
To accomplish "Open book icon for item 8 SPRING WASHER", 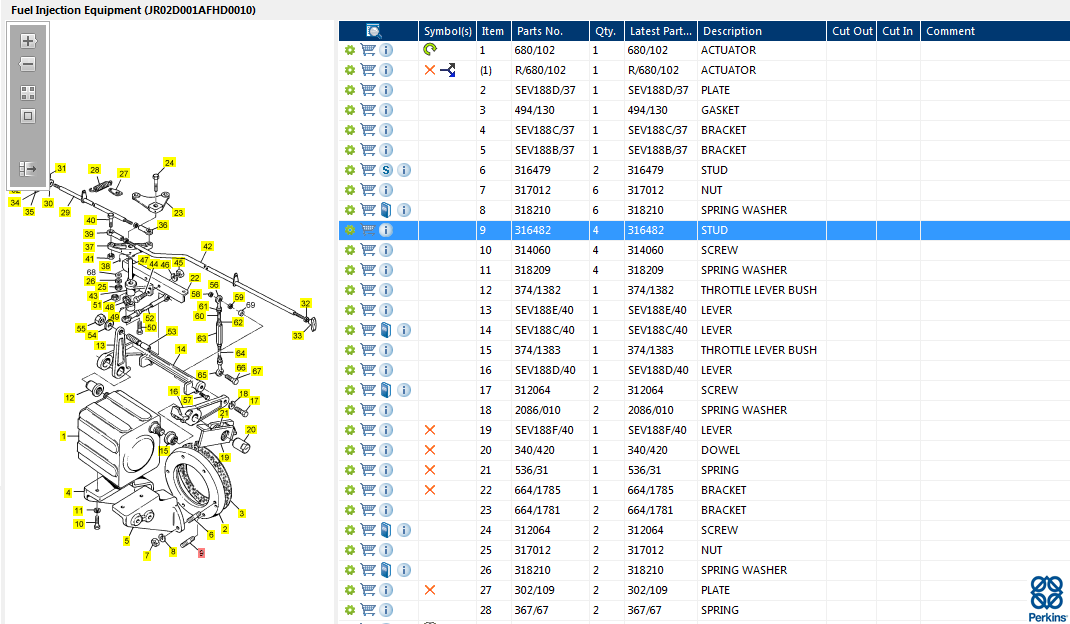I will 386,210.
